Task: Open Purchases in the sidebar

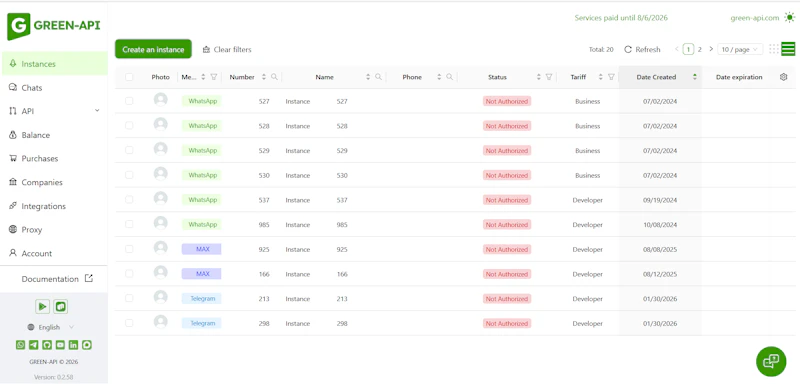Action: click(x=55, y=159)
